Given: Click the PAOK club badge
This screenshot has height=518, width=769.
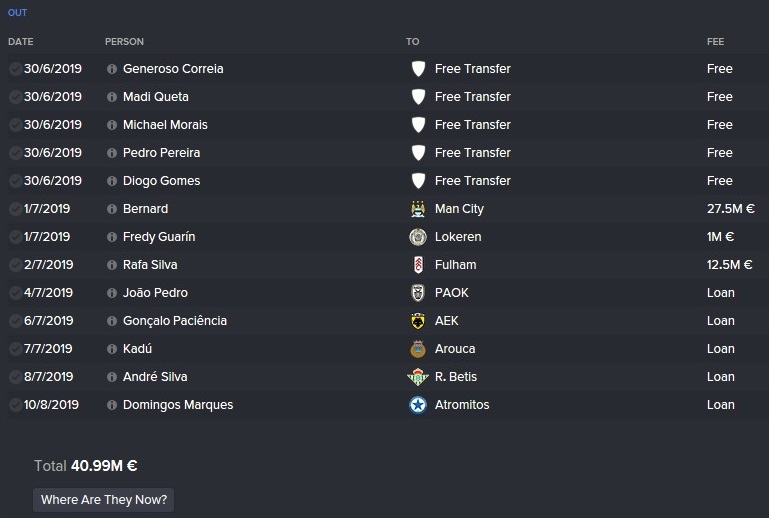Looking at the screenshot, I should tap(418, 293).
